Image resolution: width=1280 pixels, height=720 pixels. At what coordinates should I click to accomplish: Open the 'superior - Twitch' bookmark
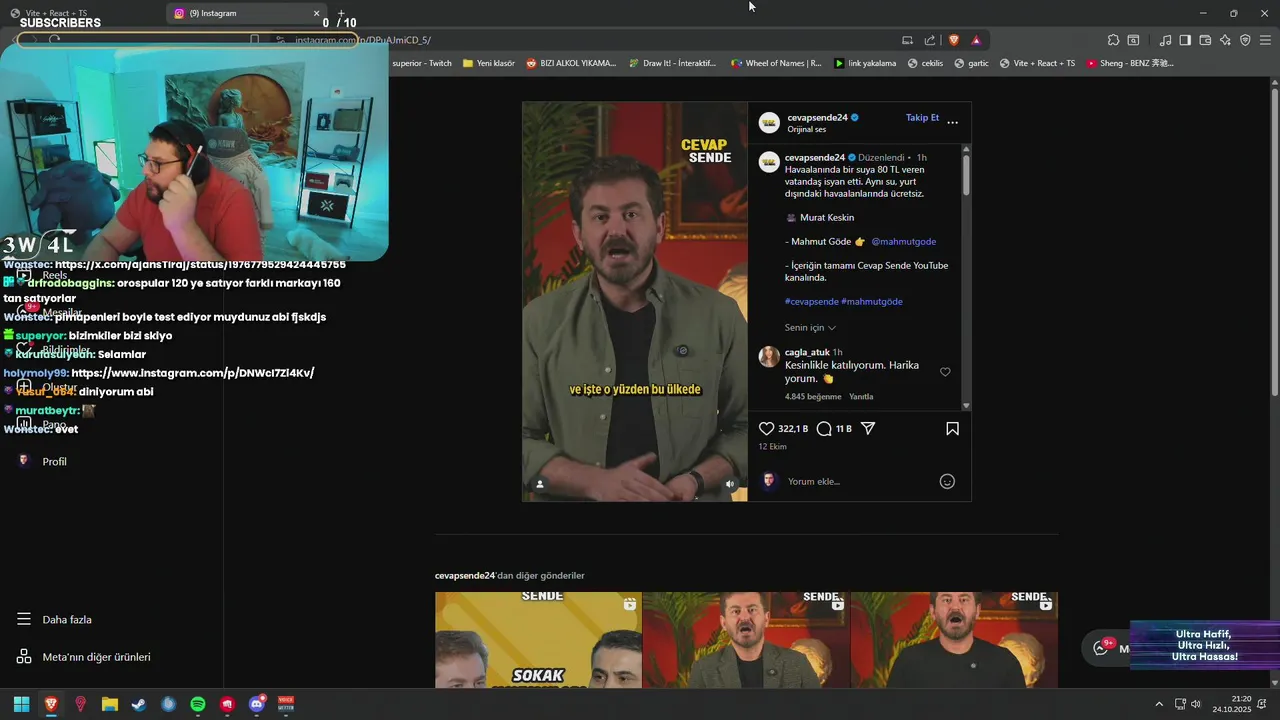click(x=422, y=63)
